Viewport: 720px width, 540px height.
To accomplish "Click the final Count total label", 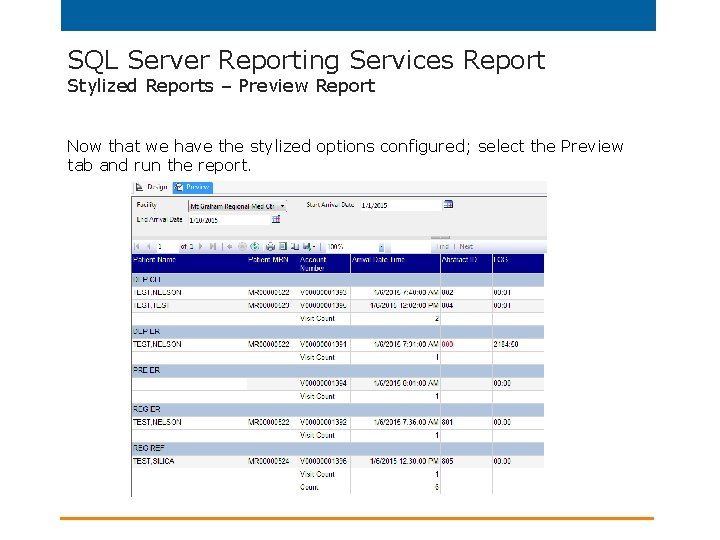I will 309,487.
